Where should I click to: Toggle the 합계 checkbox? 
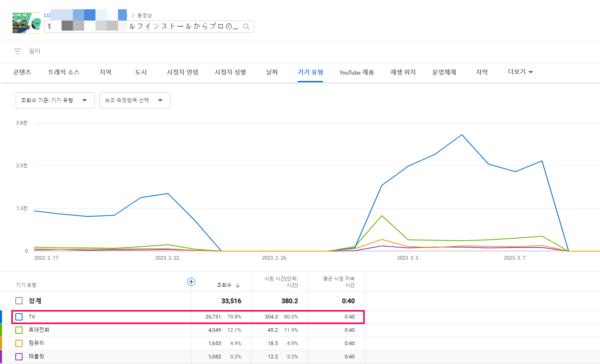[19, 301]
